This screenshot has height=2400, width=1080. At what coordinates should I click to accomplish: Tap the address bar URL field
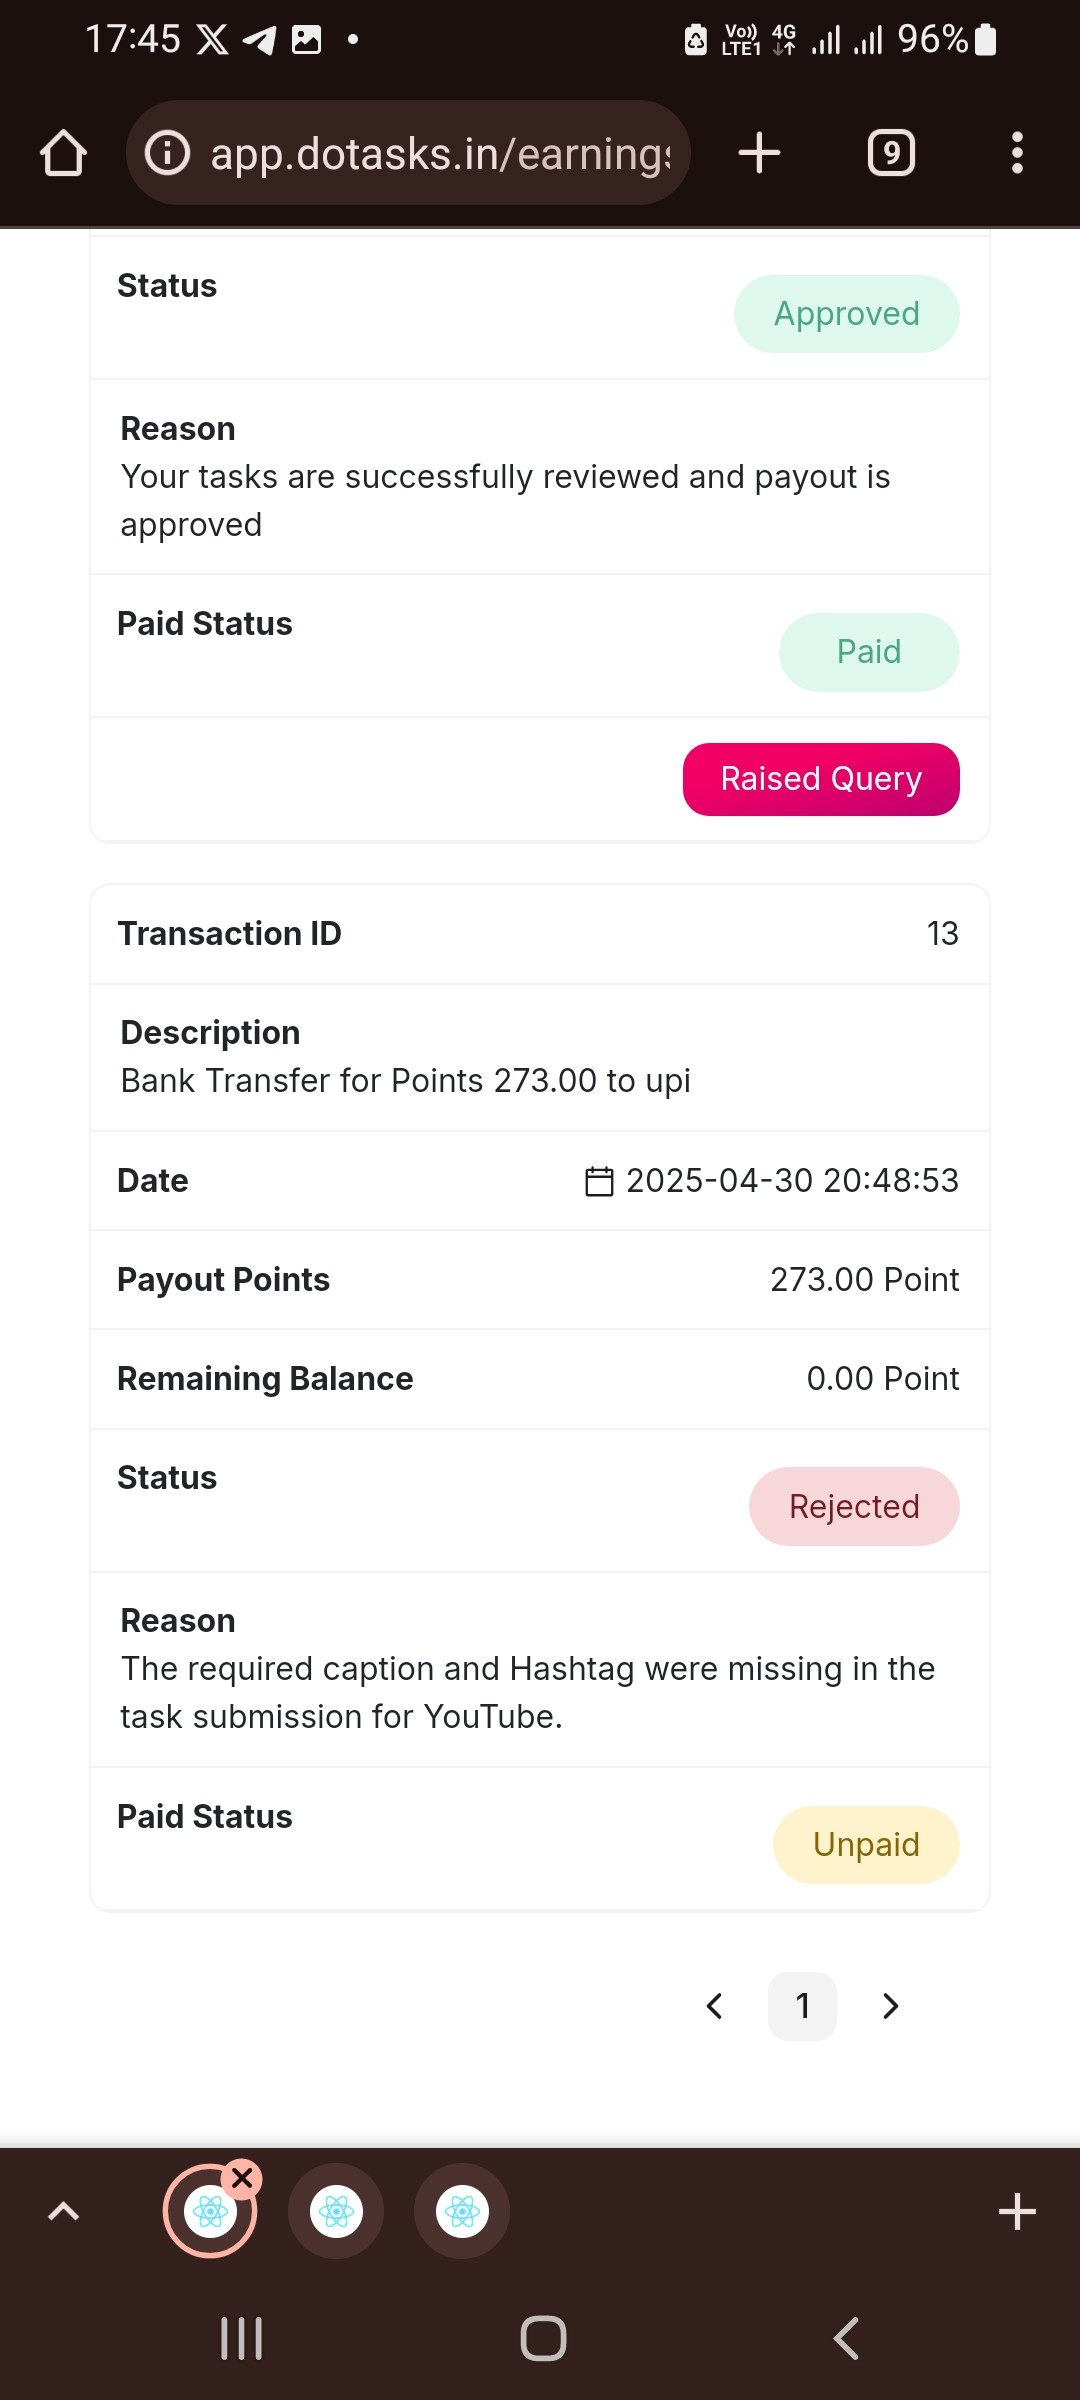tap(440, 153)
